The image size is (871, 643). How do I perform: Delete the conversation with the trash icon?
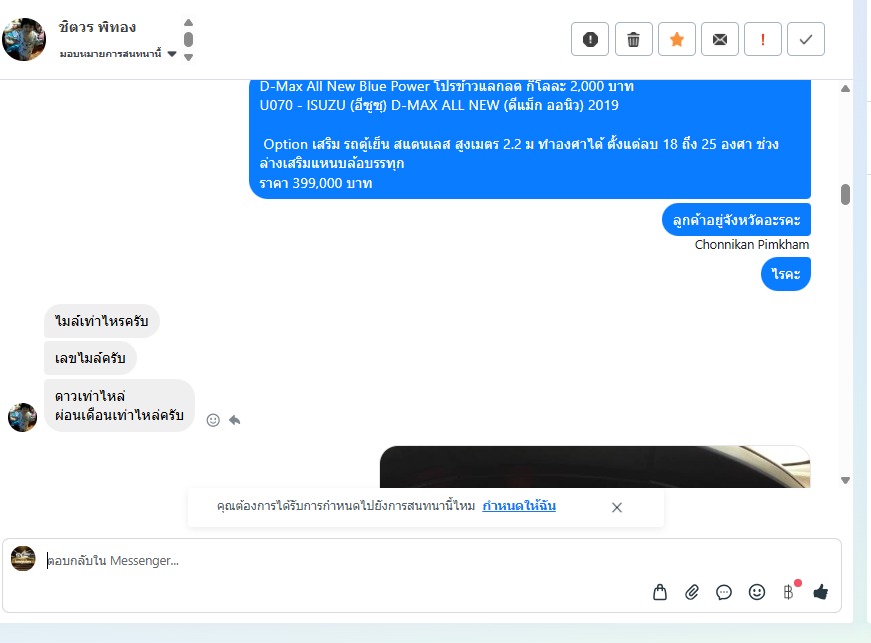click(633, 39)
